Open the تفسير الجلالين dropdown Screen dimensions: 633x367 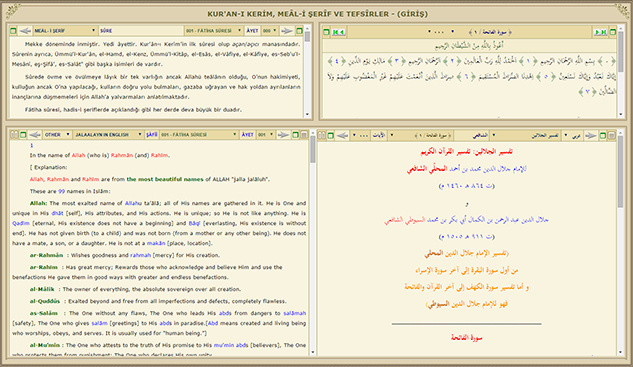pyautogui.click(x=526, y=135)
